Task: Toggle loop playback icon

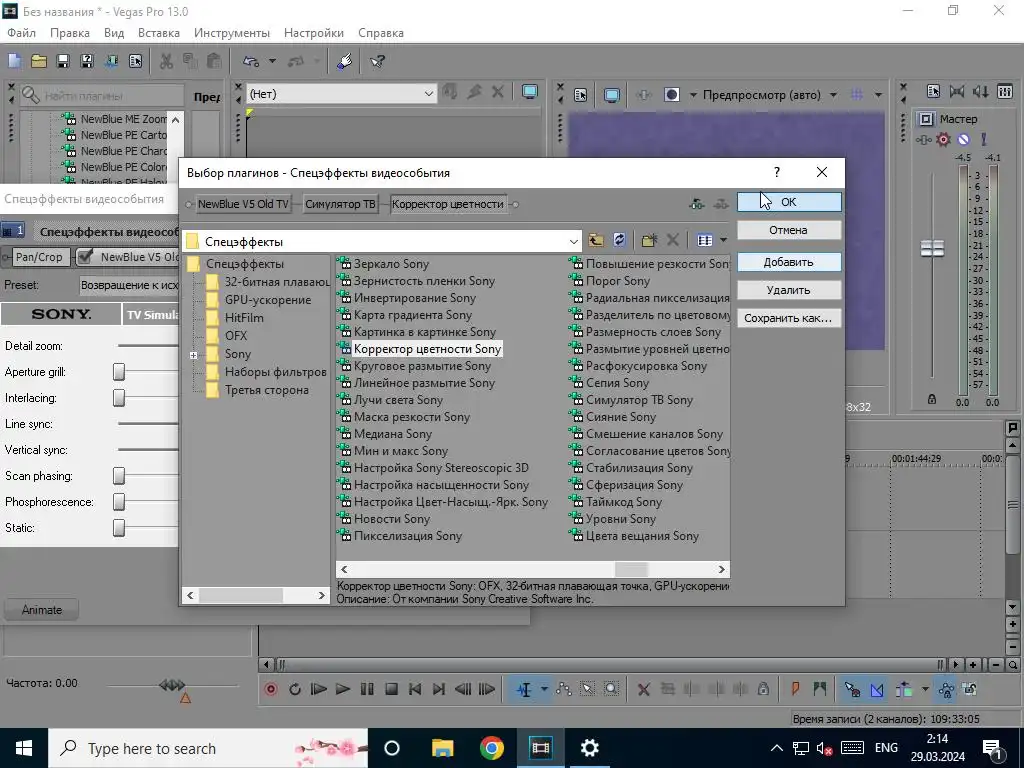Action: (x=295, y=689)
